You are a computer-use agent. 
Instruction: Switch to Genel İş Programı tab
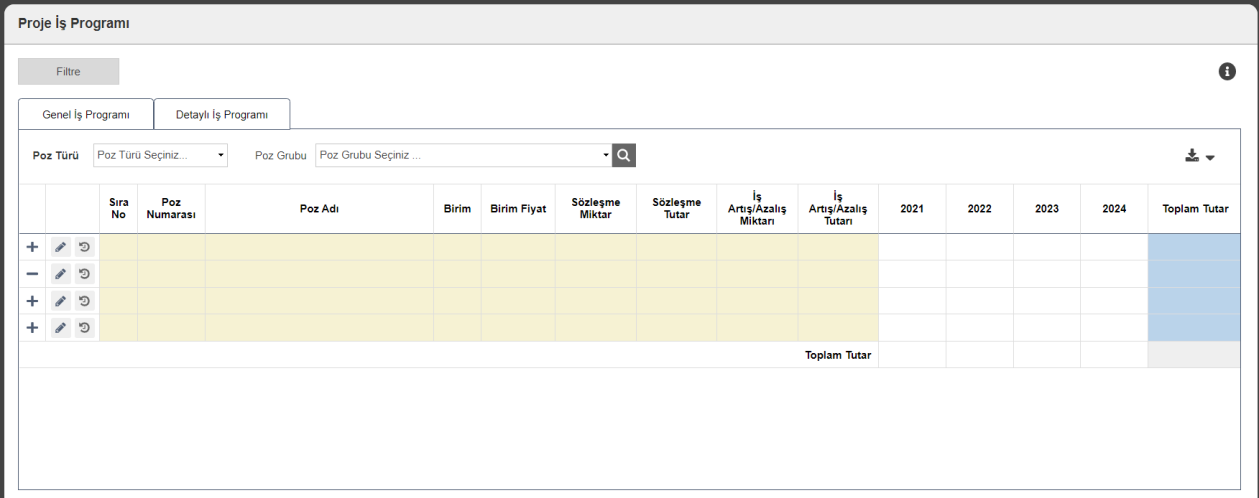(x=86, y=114)
